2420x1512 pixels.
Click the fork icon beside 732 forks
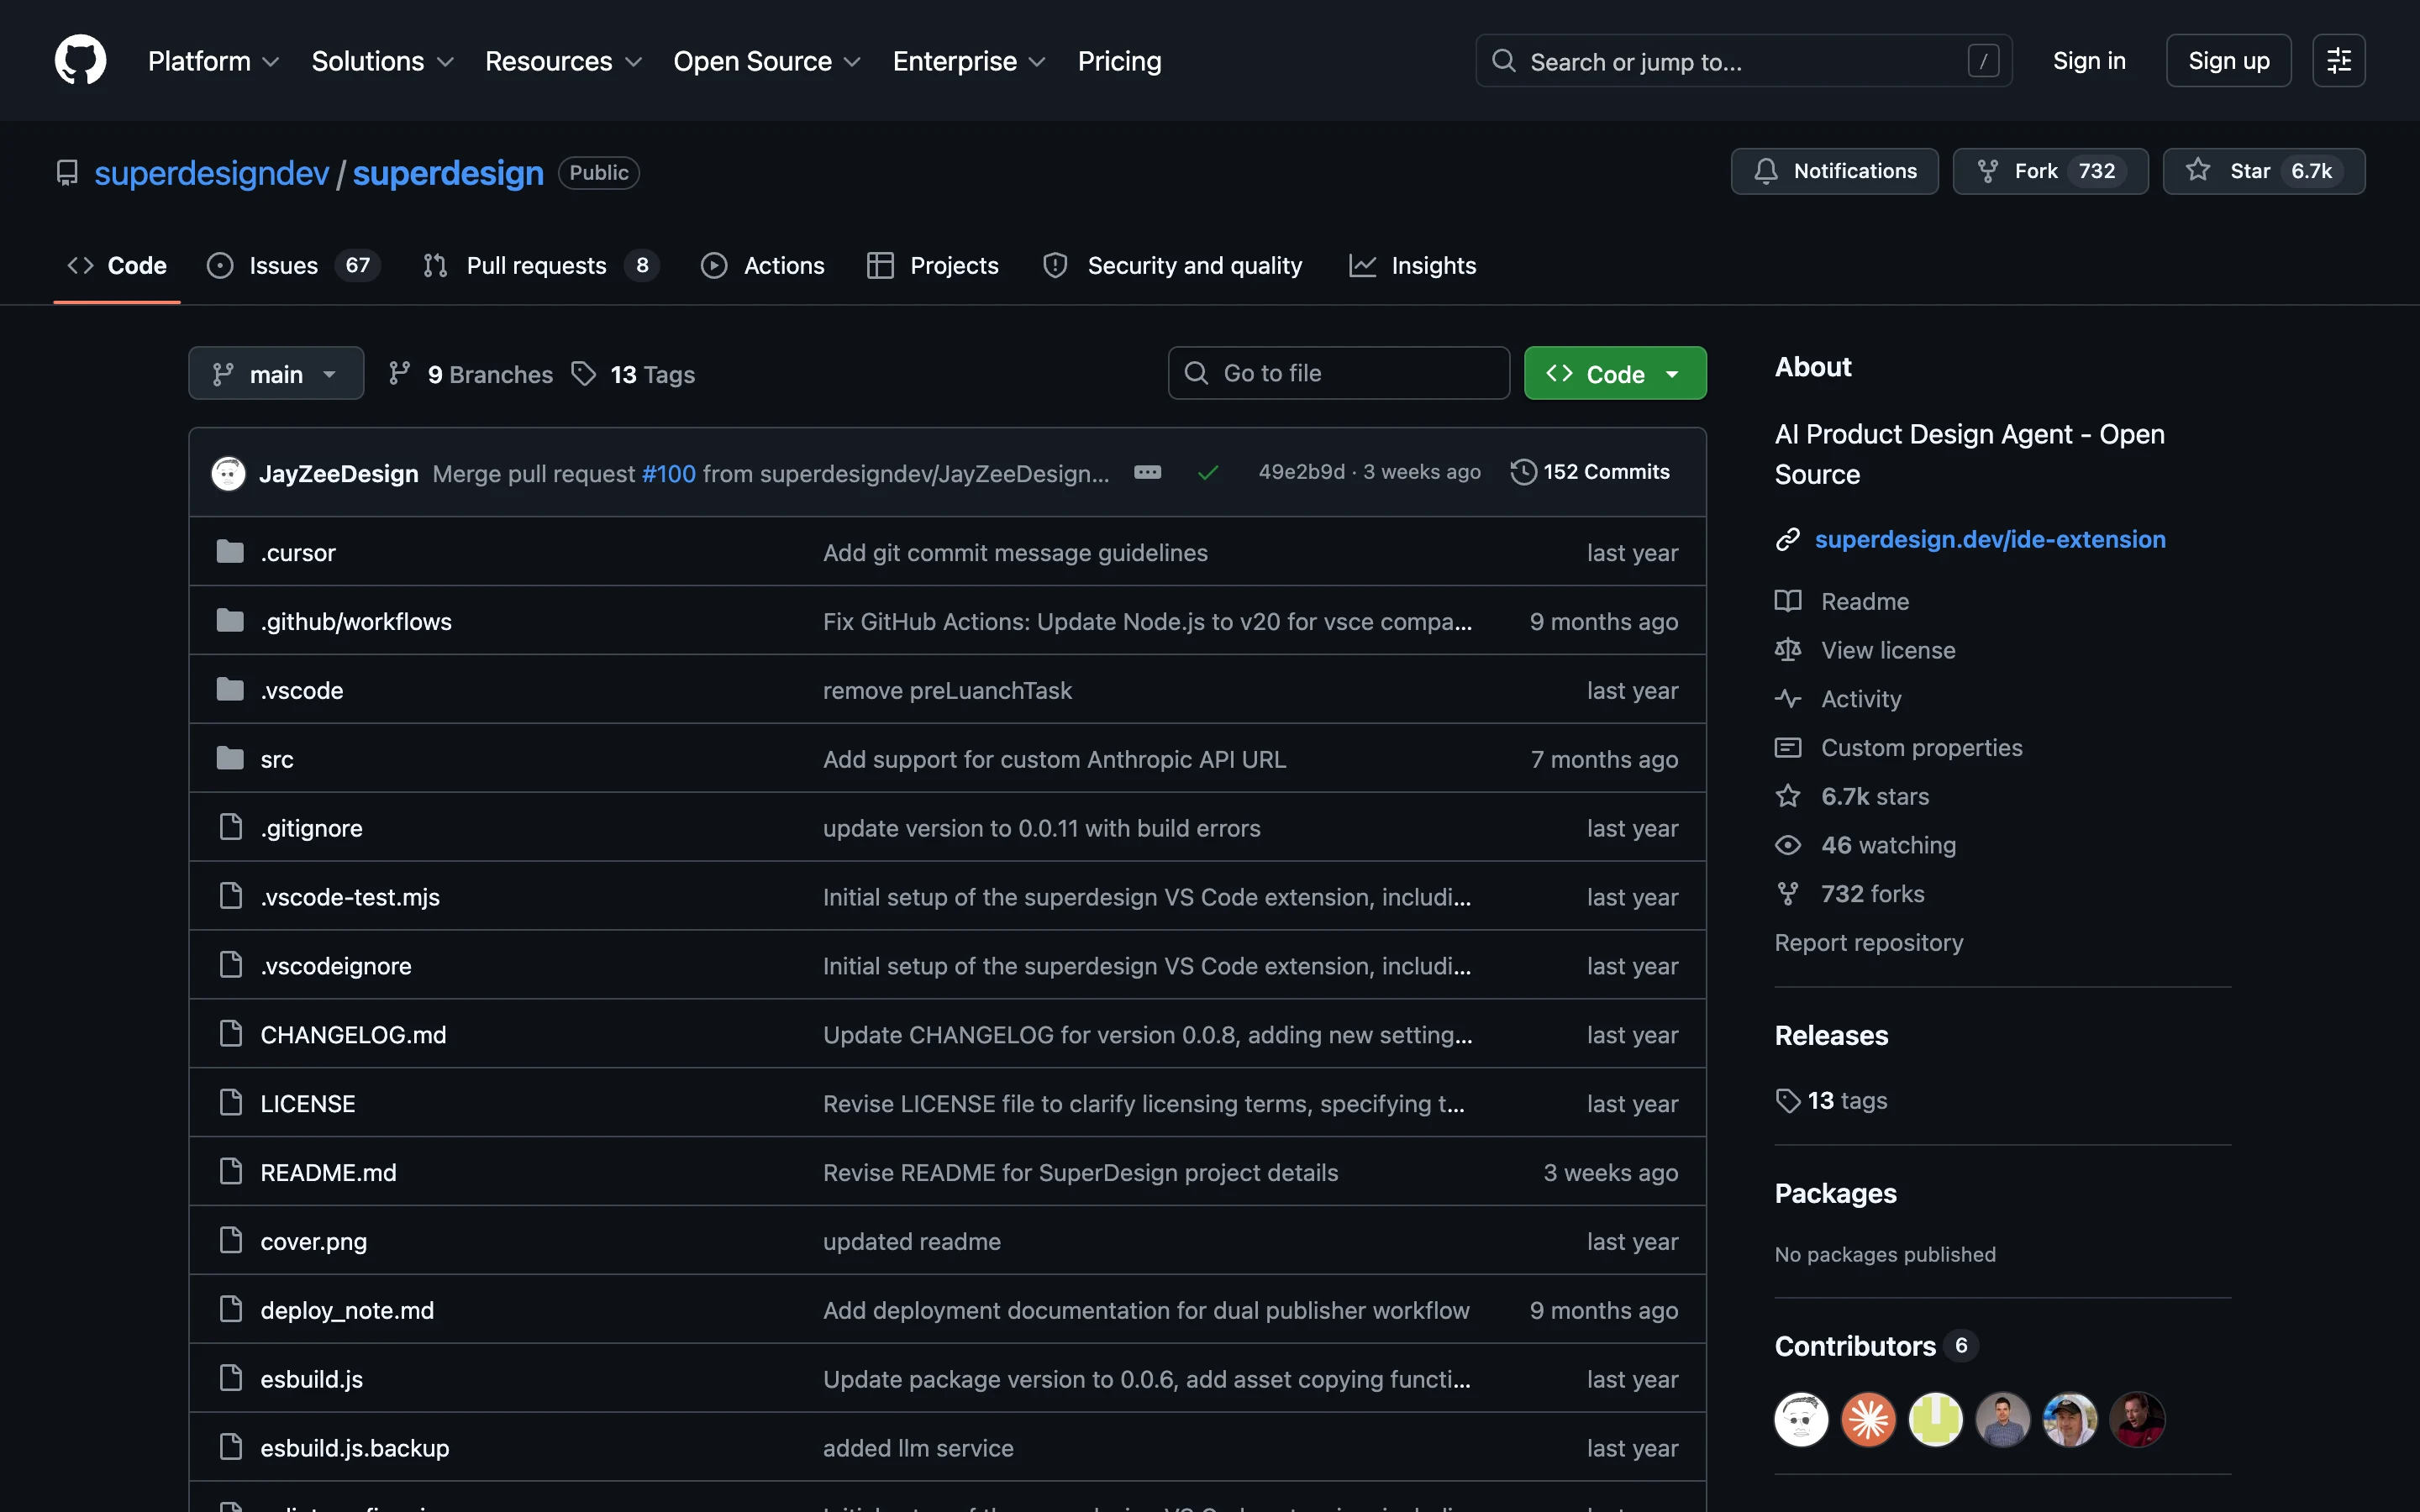pos(1788,894)
